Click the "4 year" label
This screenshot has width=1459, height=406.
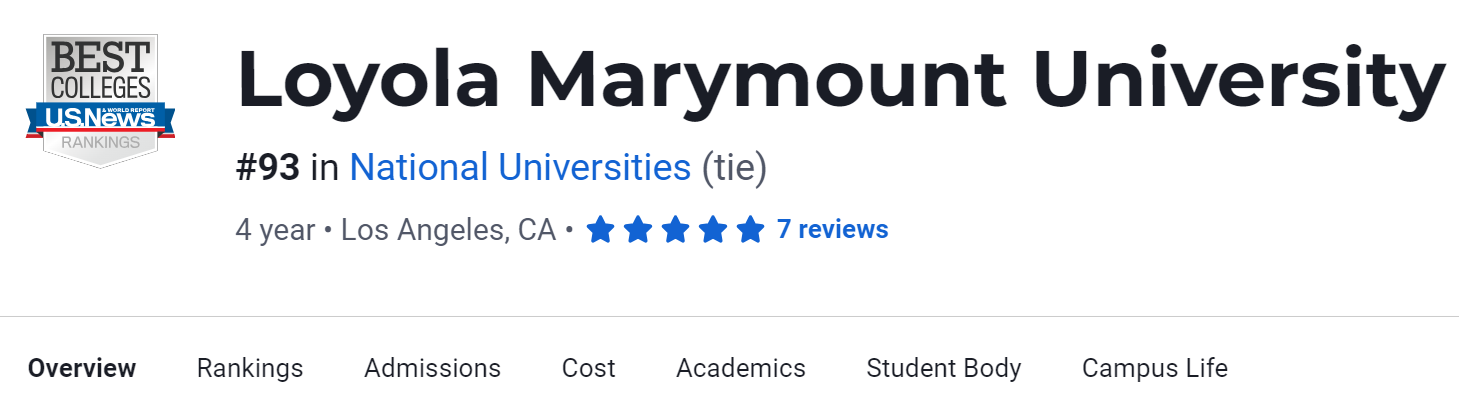coord(275,231)
